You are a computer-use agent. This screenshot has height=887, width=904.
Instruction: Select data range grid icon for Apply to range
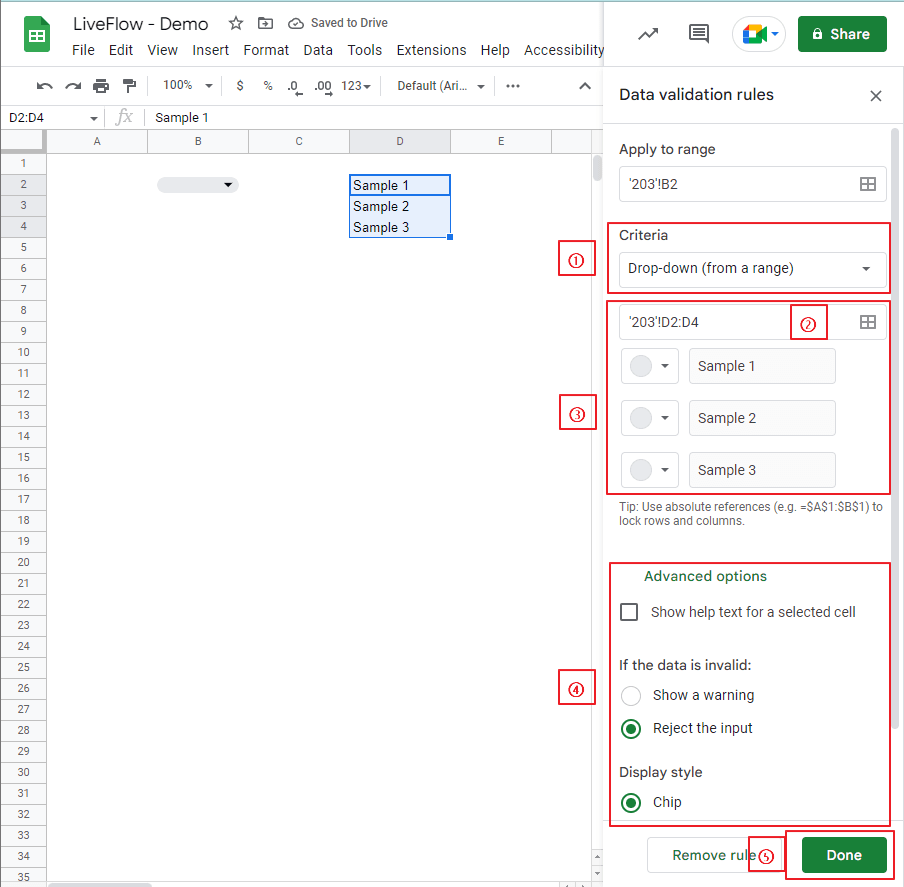pos(868,184)
